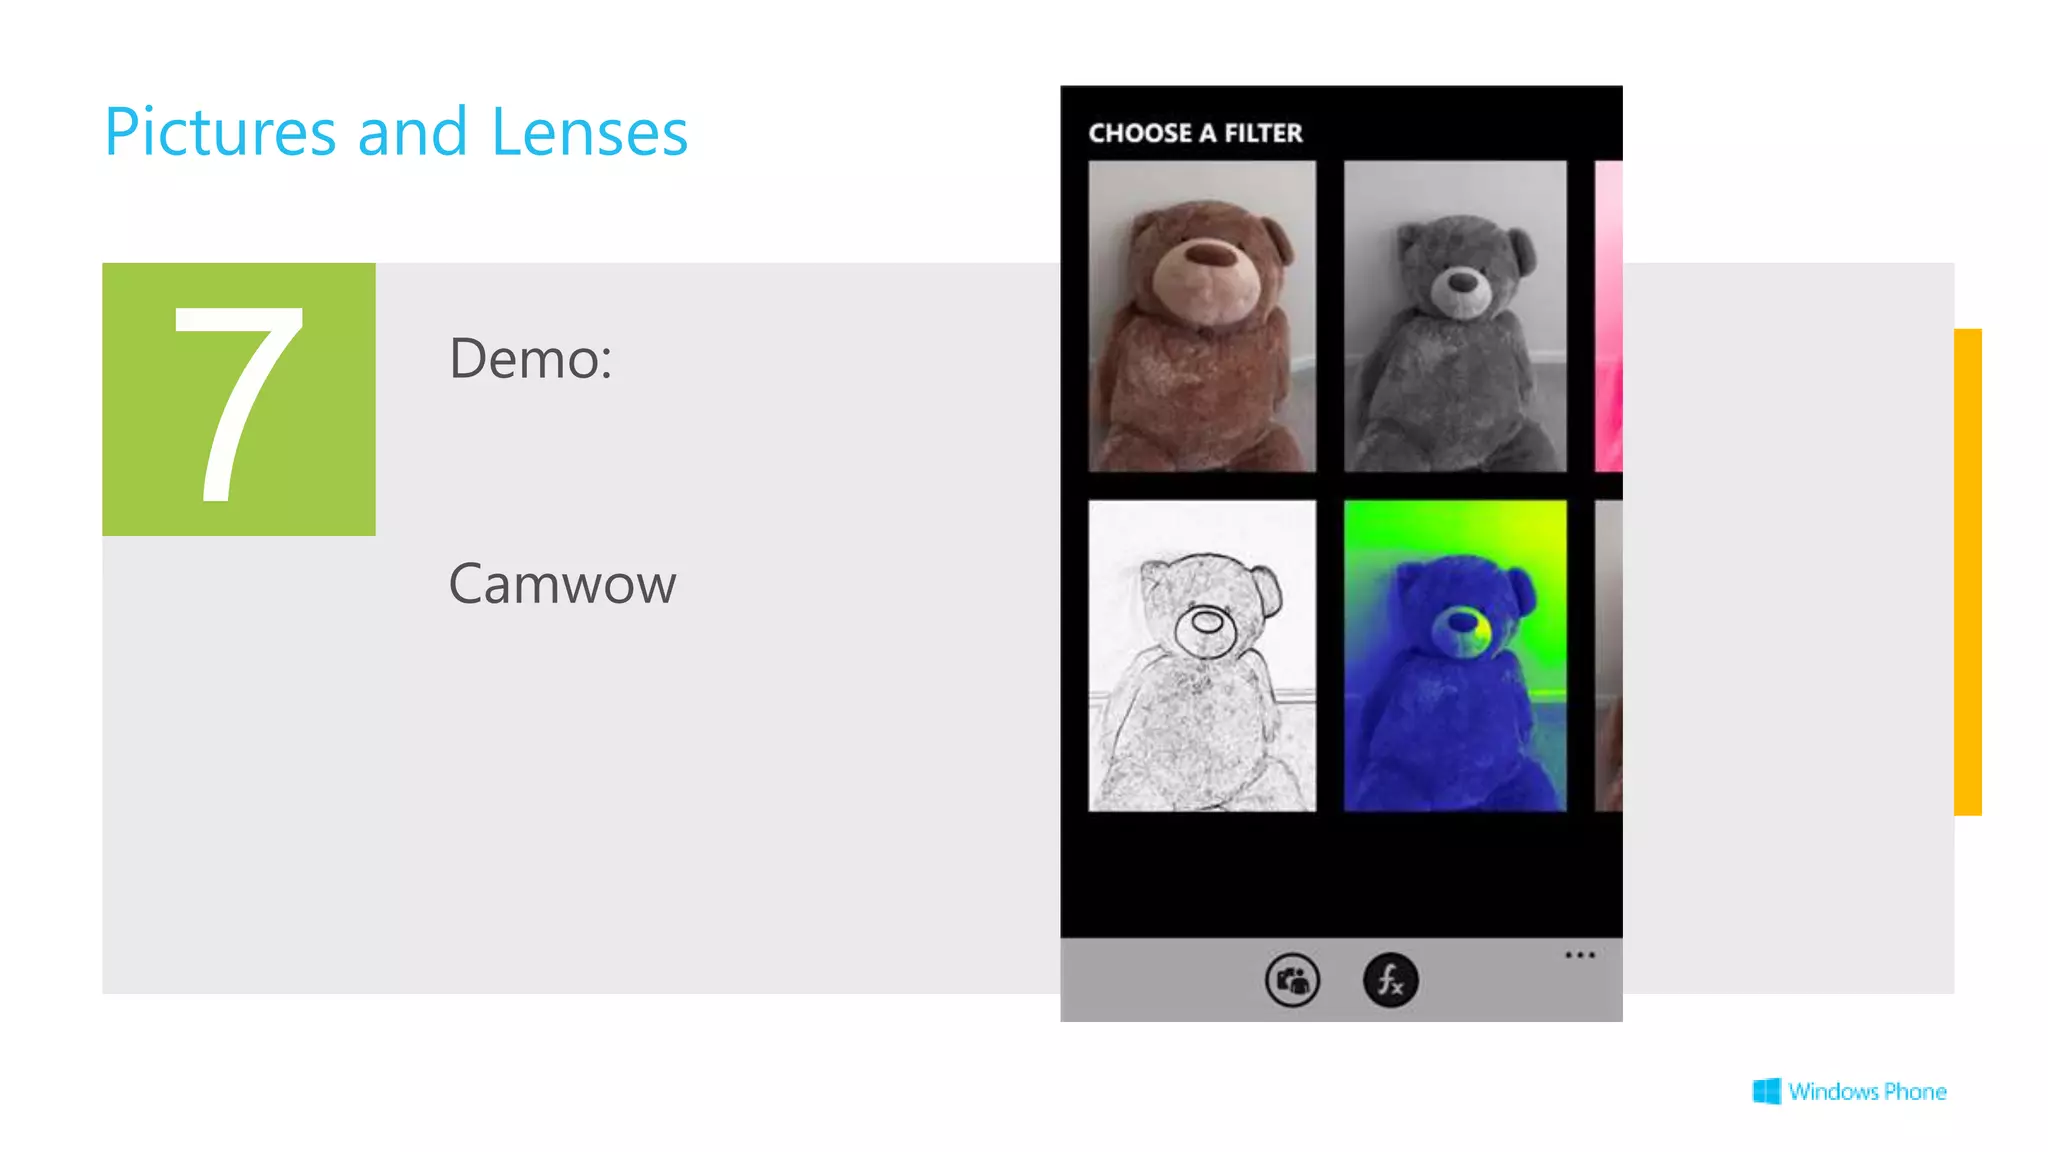Open the three-dot app bar menu
Viewport: 2048px width, 1152px height.
(x=1580, y=955)
